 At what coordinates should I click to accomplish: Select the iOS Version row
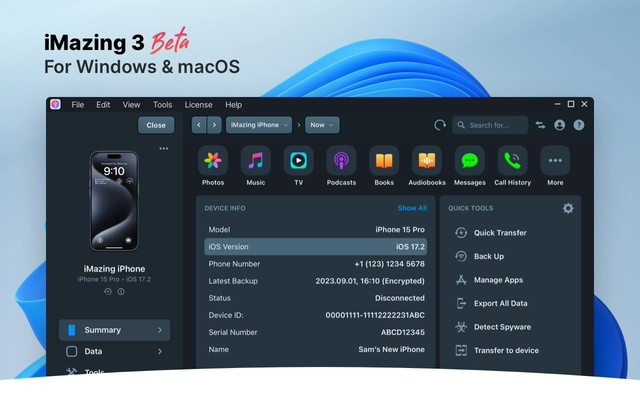316,247
